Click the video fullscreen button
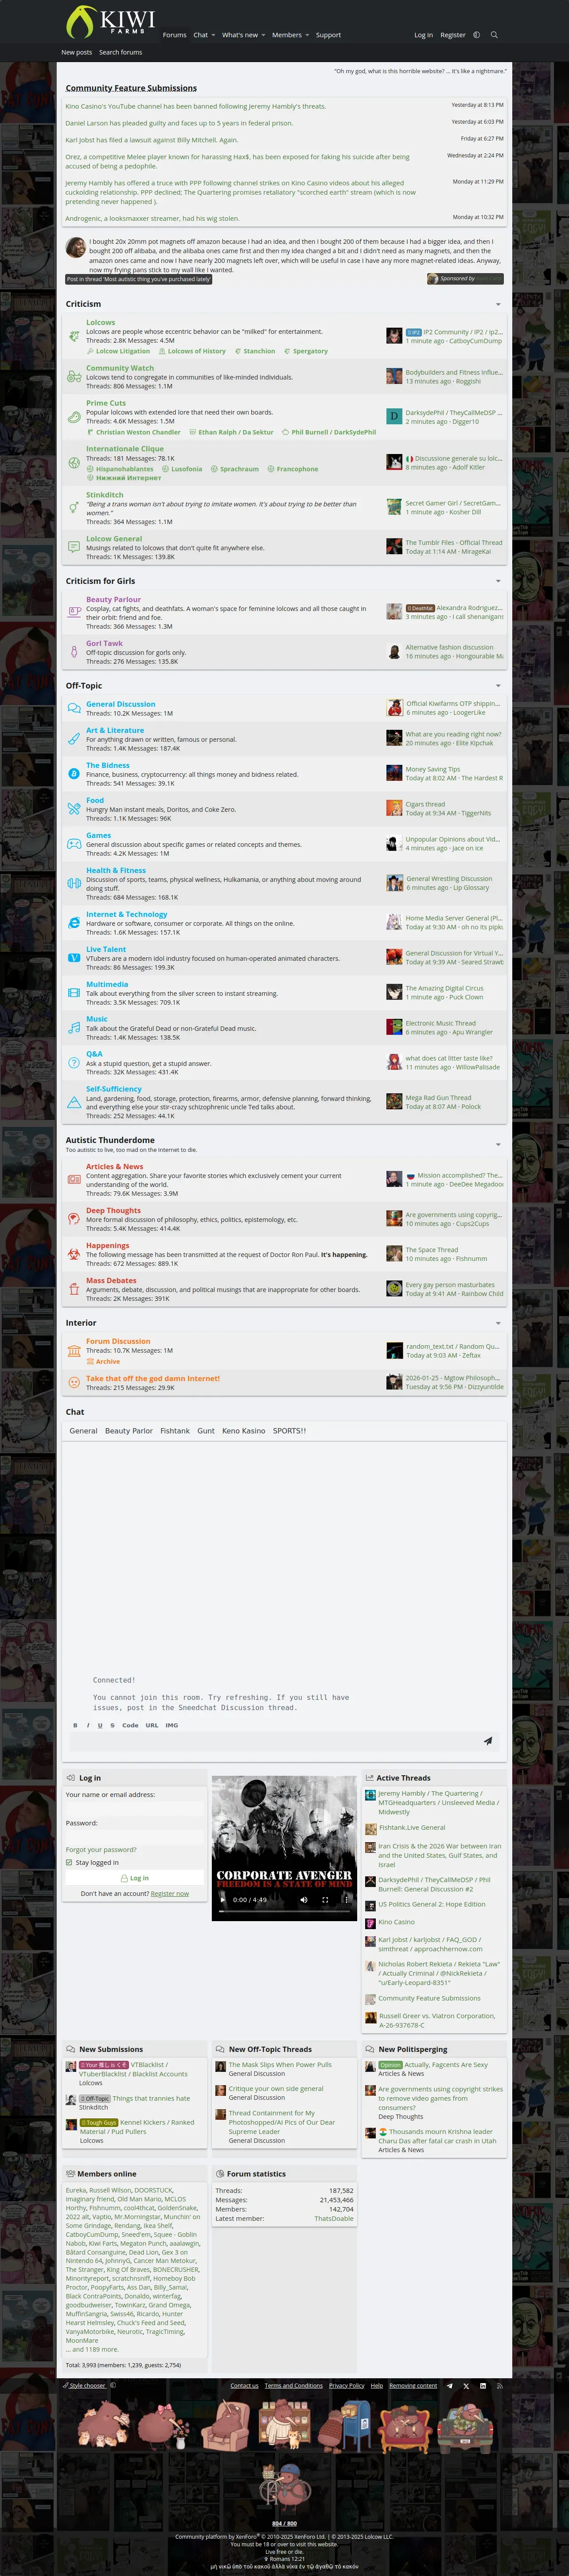569x2576 pixels. pyautogui.click(x=324, y=1899)
